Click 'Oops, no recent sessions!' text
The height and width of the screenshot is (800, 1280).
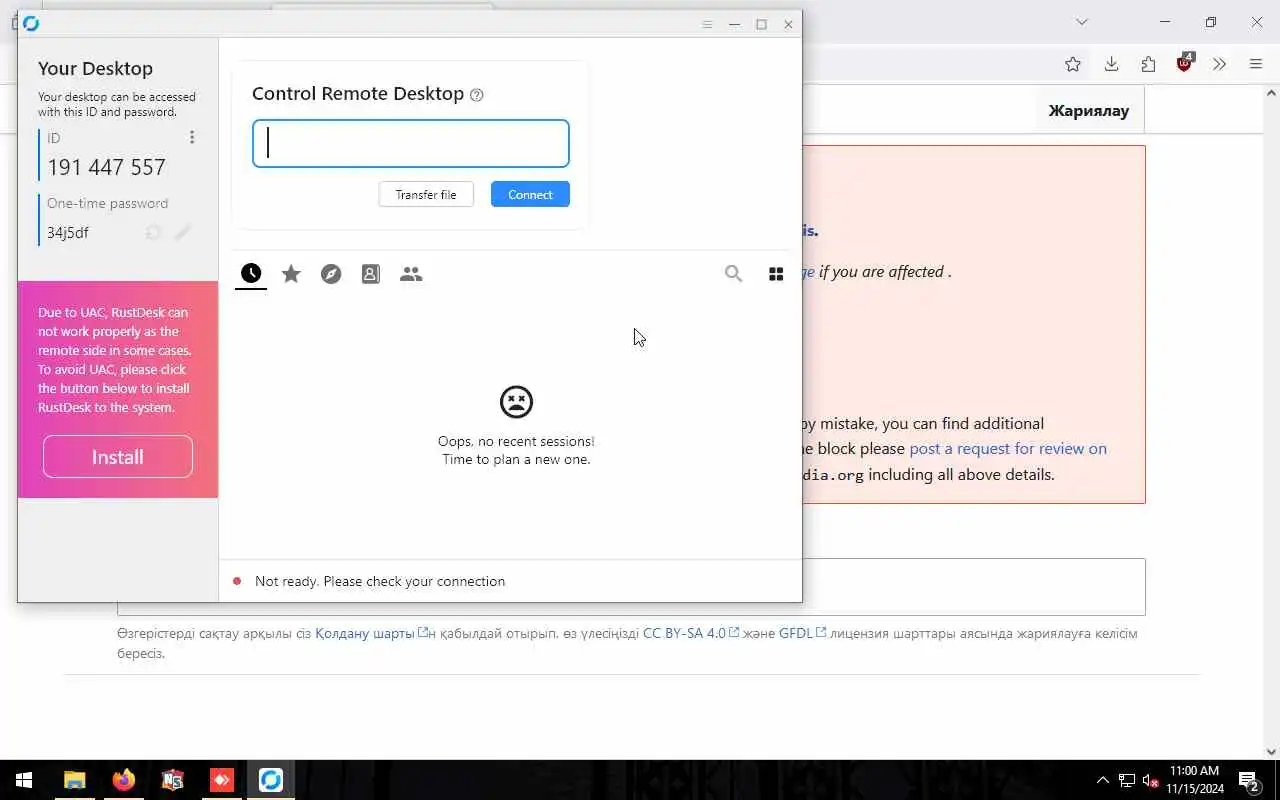[x=516, y=441]
